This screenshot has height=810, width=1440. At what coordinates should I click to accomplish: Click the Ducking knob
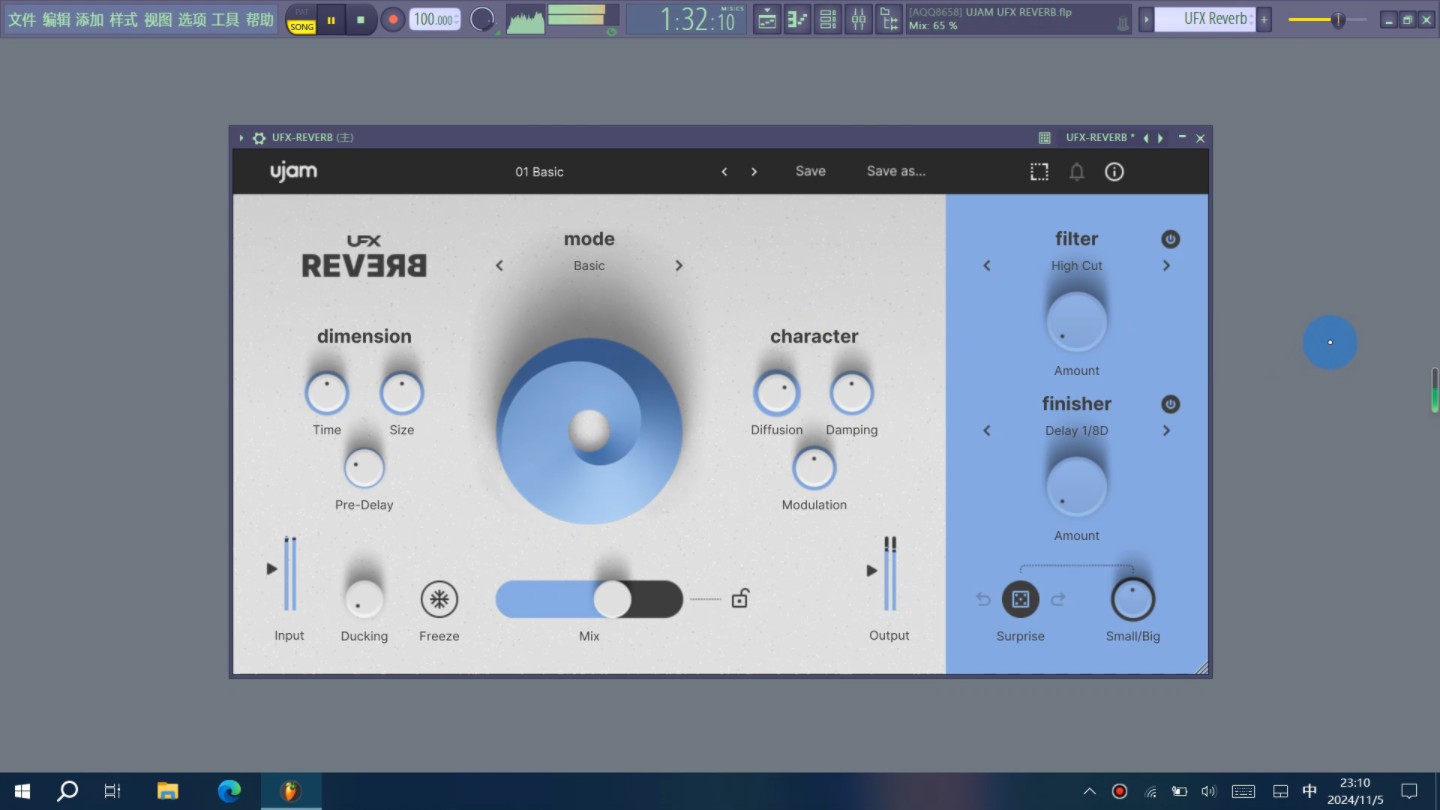(364, 599)
